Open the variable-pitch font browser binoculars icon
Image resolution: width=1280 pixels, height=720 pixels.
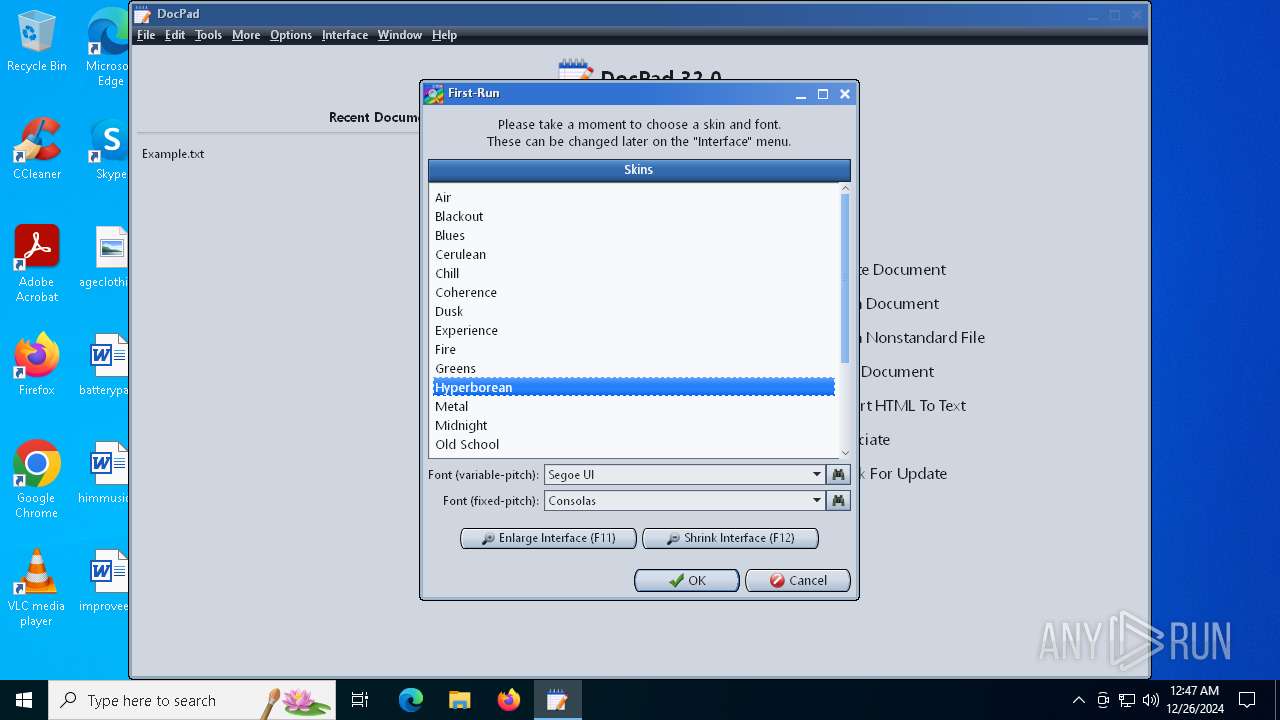[x=839, y=474]
